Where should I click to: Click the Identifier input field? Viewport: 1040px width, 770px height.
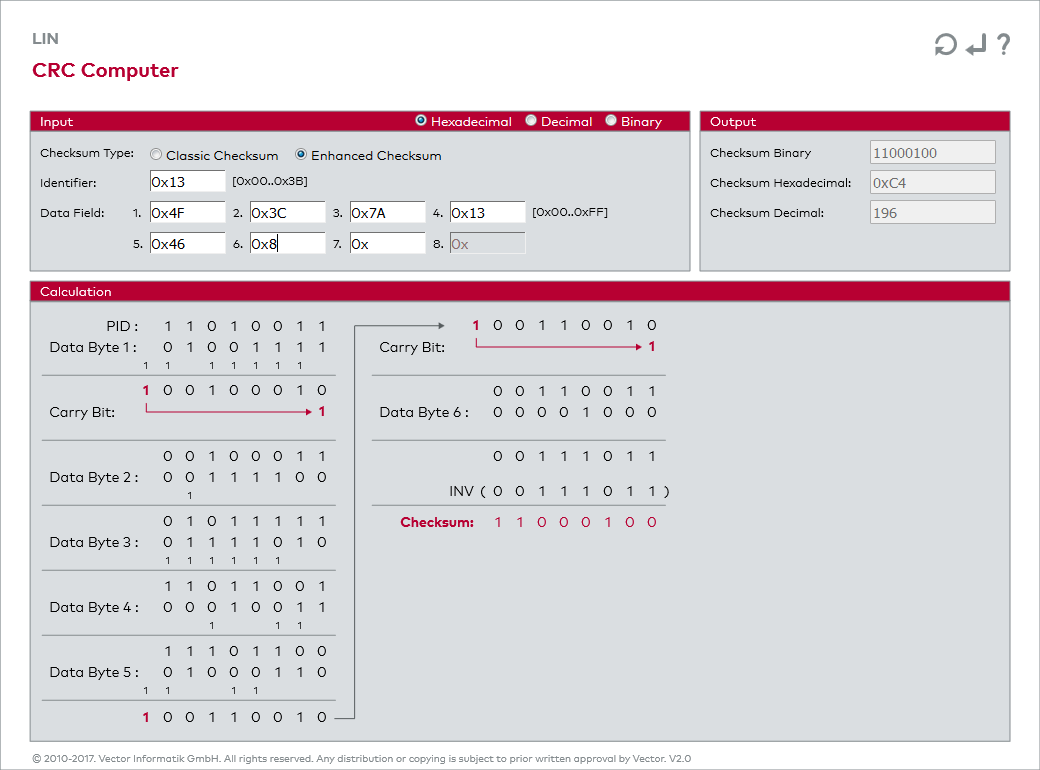pyautogui.click(x=187, y=182)
